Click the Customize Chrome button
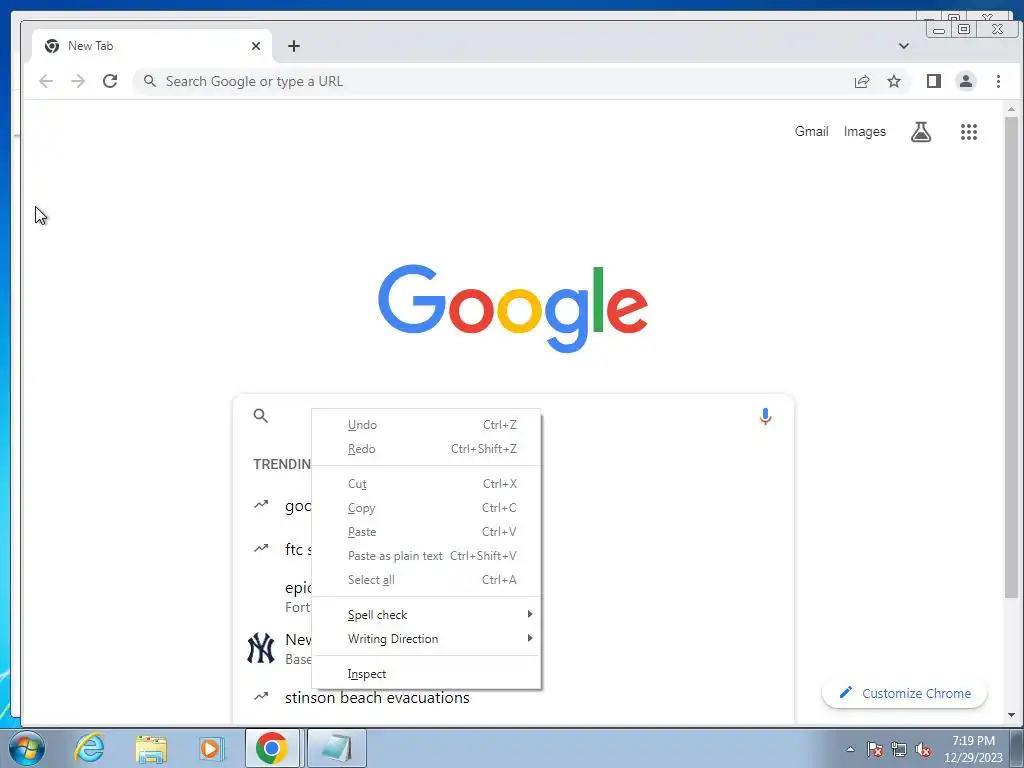The height and width of the screenshot is (768, 1024). coord(904,693)
